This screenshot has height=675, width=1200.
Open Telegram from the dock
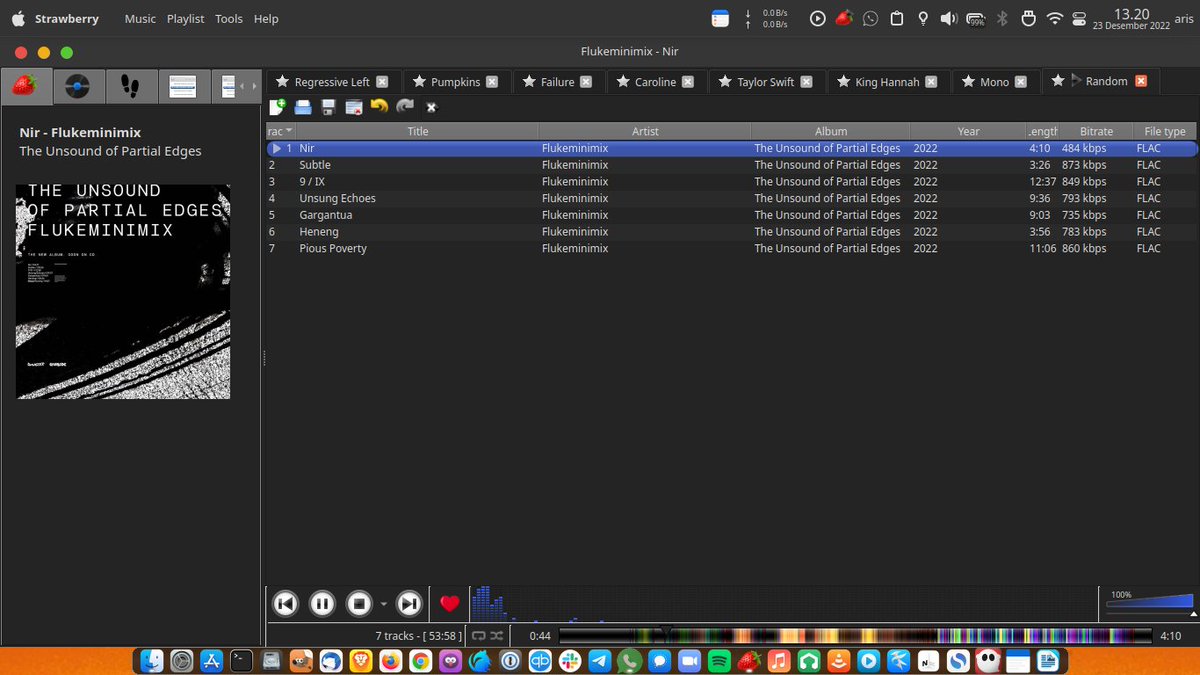point(600,661)
